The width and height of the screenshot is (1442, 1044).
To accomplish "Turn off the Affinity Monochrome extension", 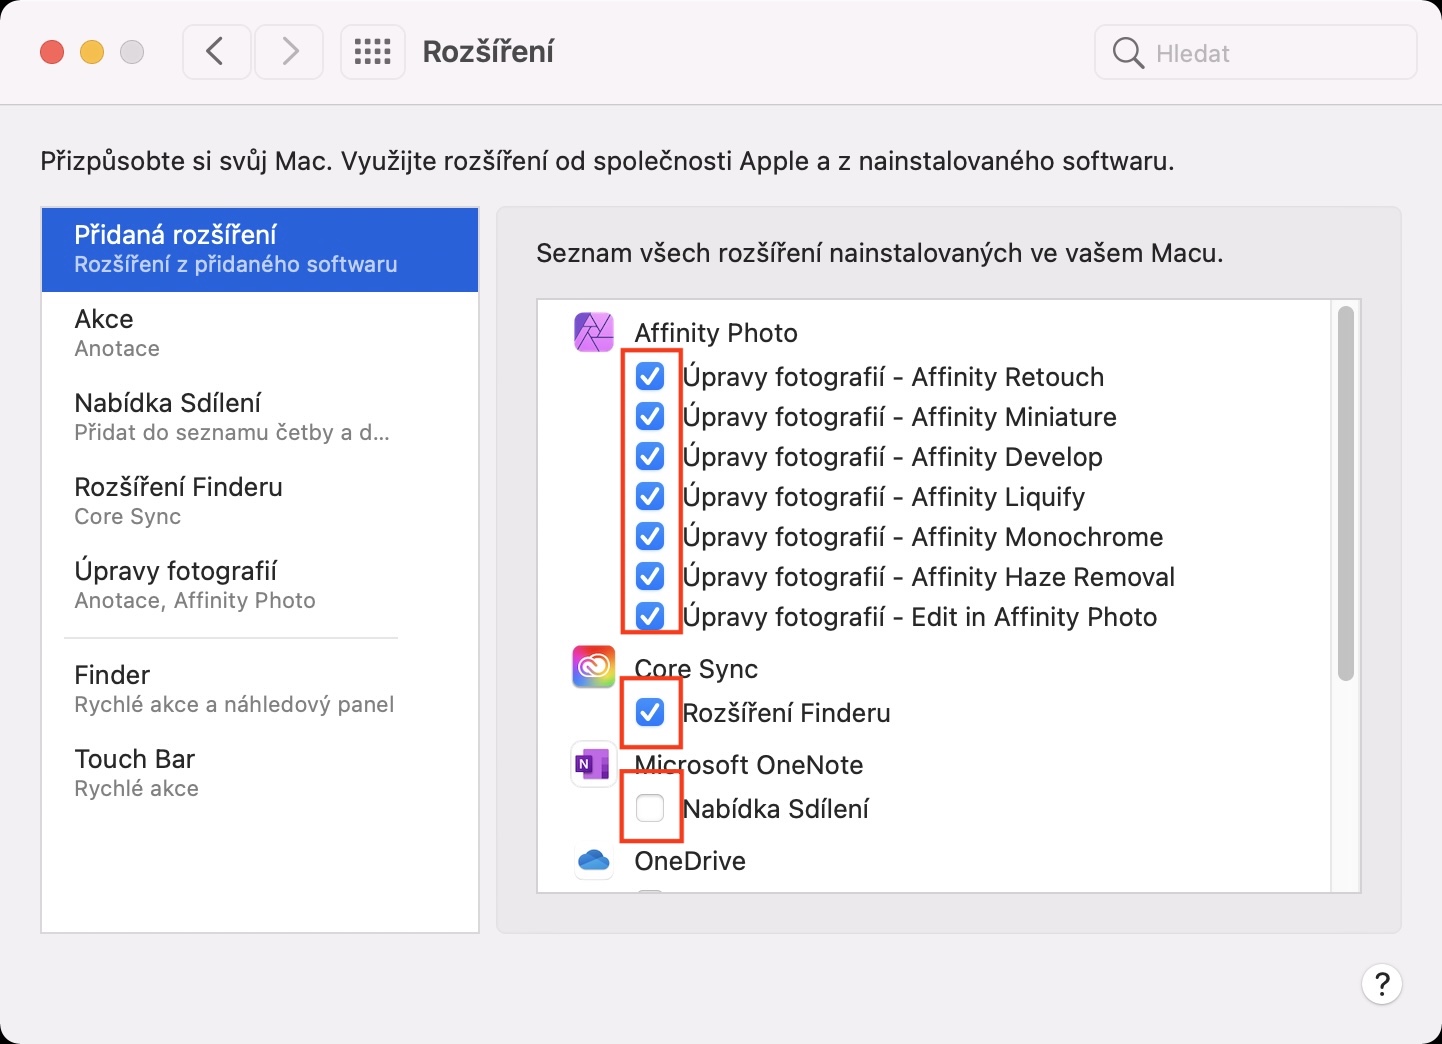I will (x=650, y=537).
